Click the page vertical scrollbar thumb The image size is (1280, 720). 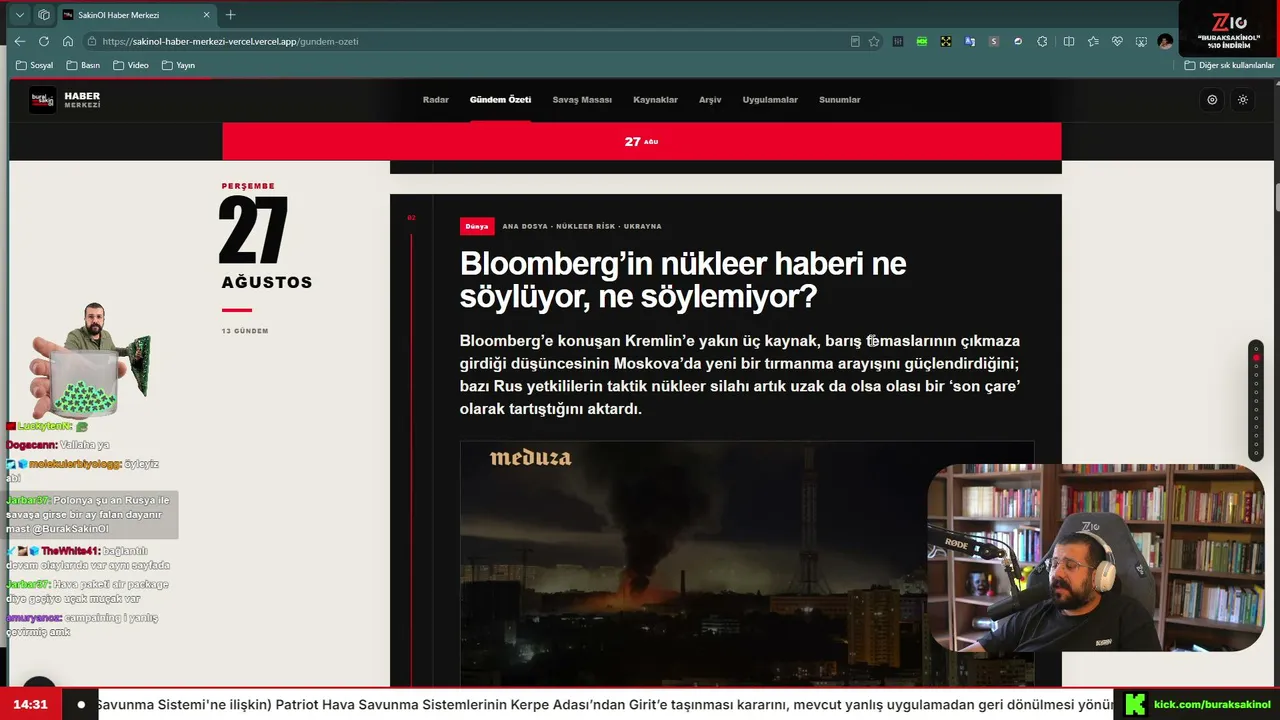click(1277, 197)
